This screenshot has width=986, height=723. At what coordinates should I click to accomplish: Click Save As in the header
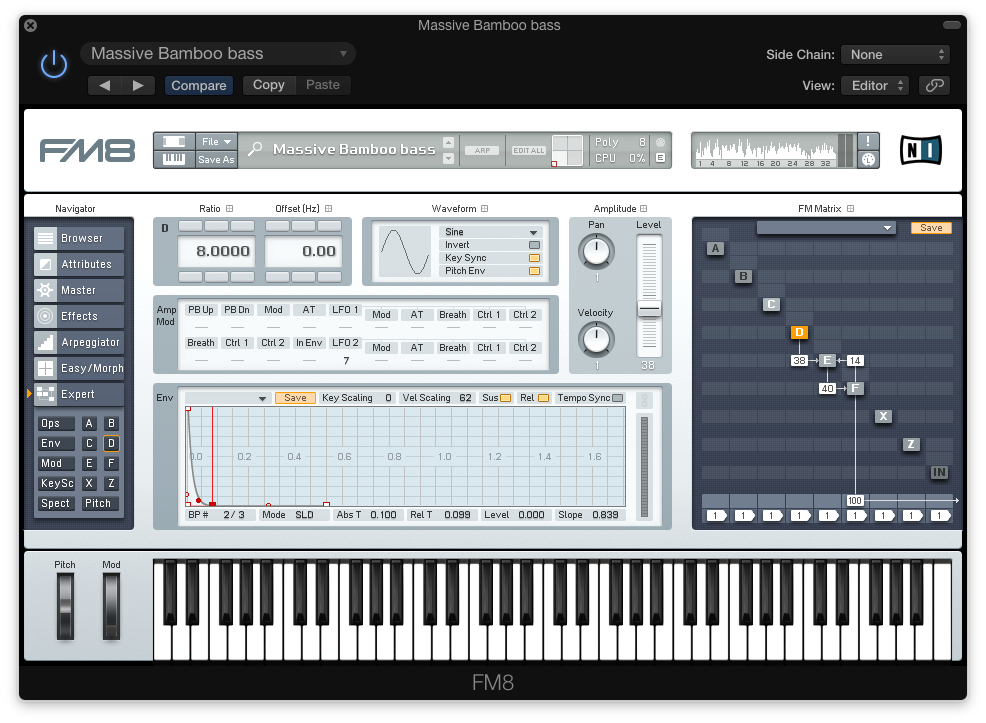(216, 159)
